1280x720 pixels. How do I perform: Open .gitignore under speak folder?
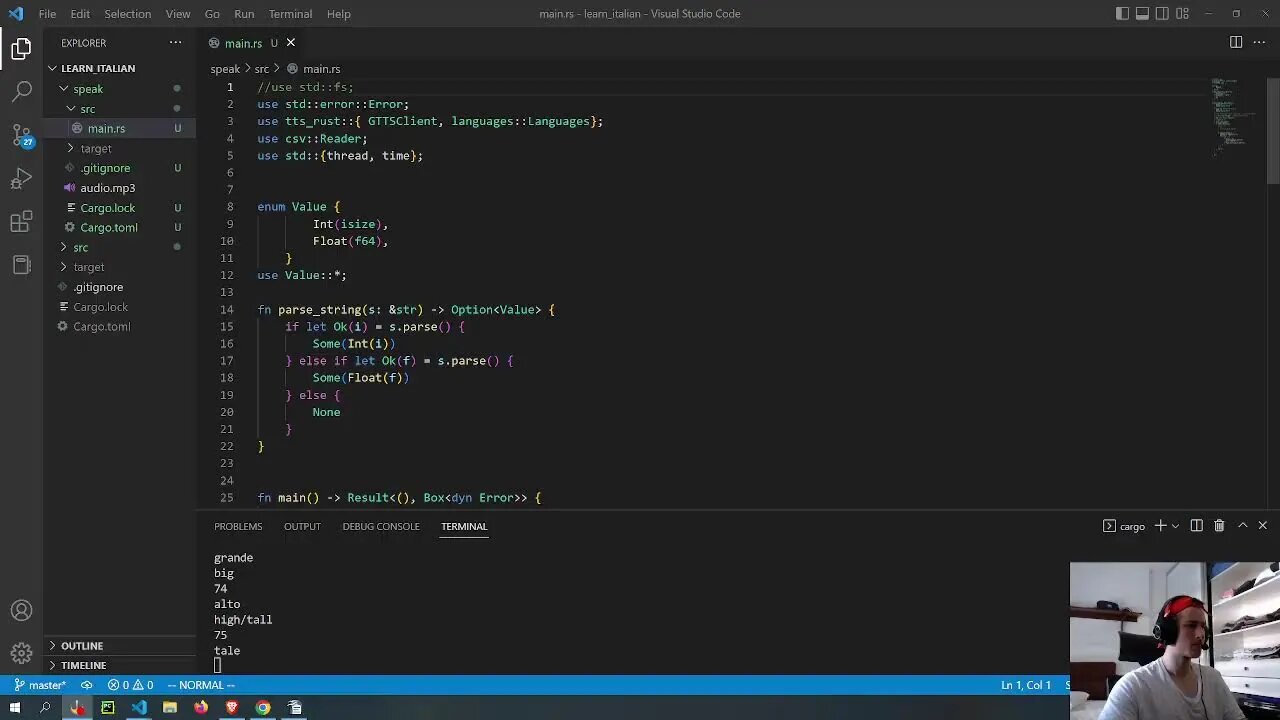click(120, 168)
